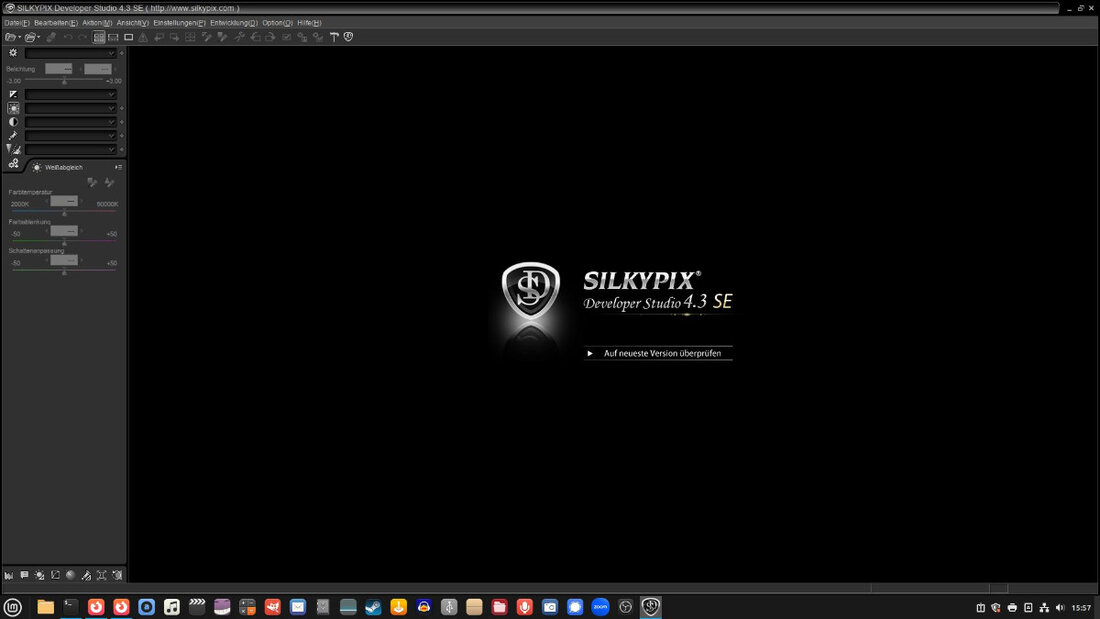
Task: Switch to combination display mode
Action: (x=113, y=37)
